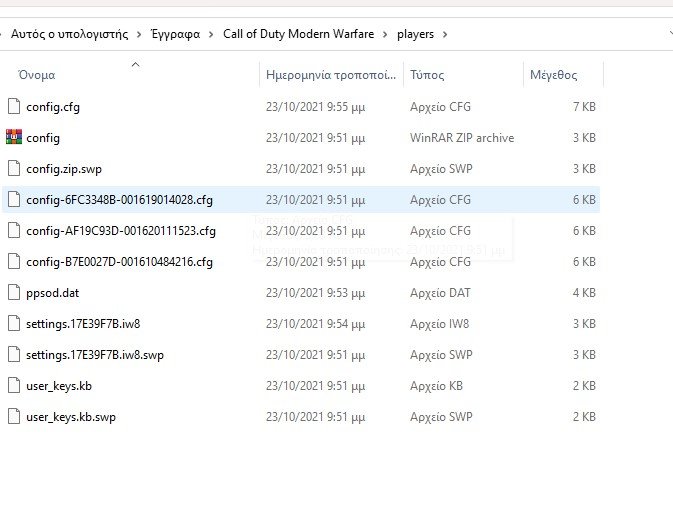Select the user_keys.kb file name
673x517 pixels.
59,386
